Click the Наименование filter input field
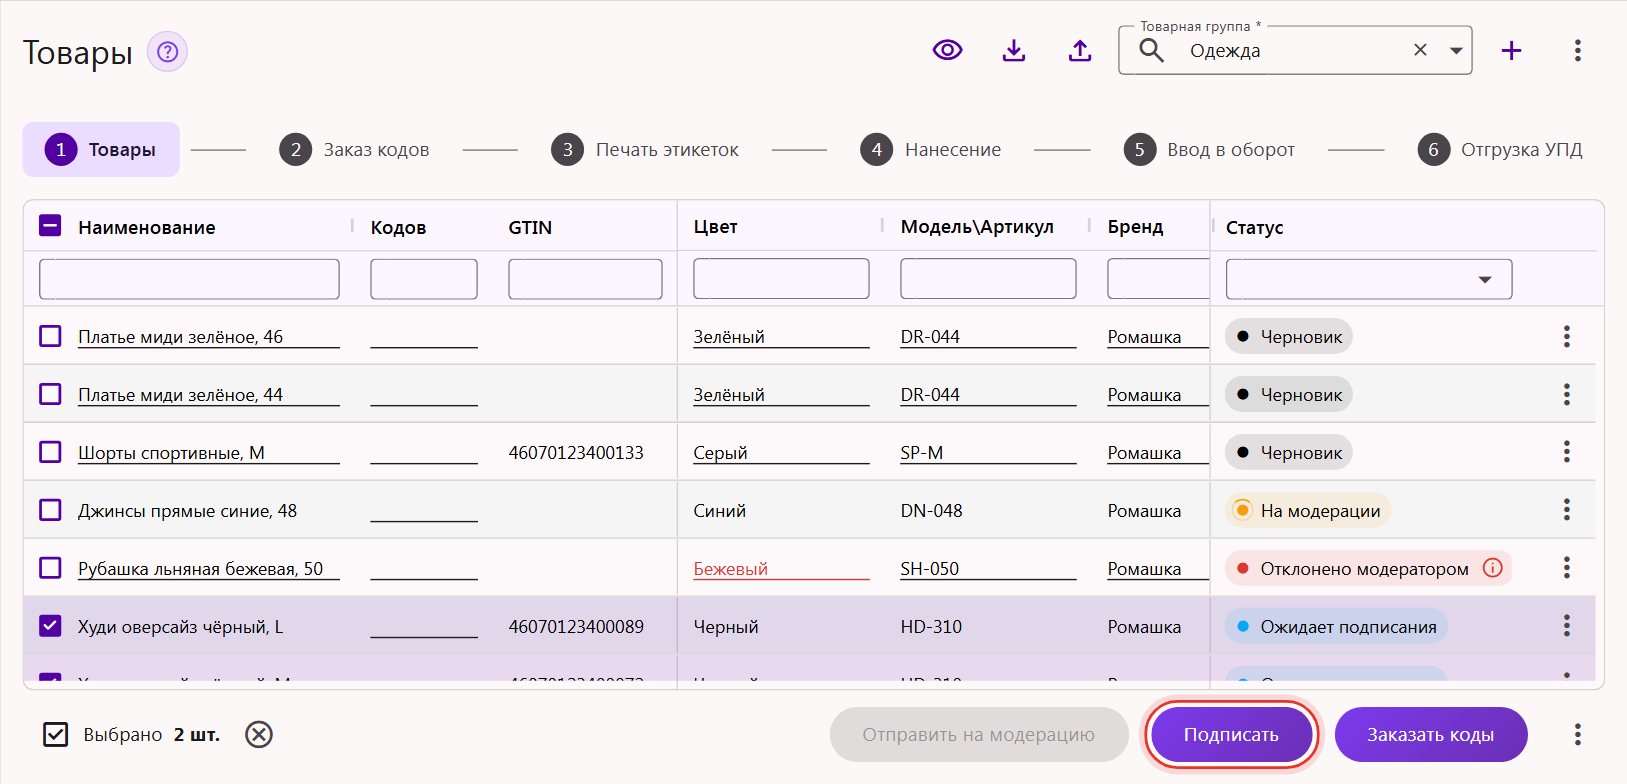This screenshot has height=784, width=1627. (x=189, y=279)
